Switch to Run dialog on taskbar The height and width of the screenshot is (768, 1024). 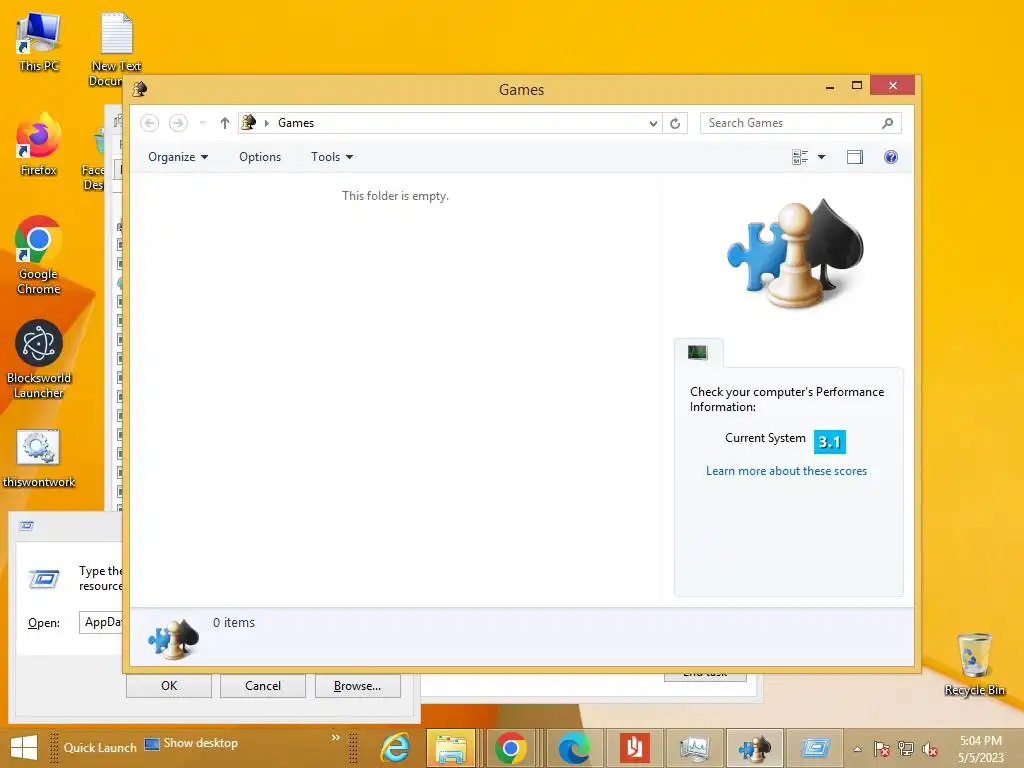815,748
